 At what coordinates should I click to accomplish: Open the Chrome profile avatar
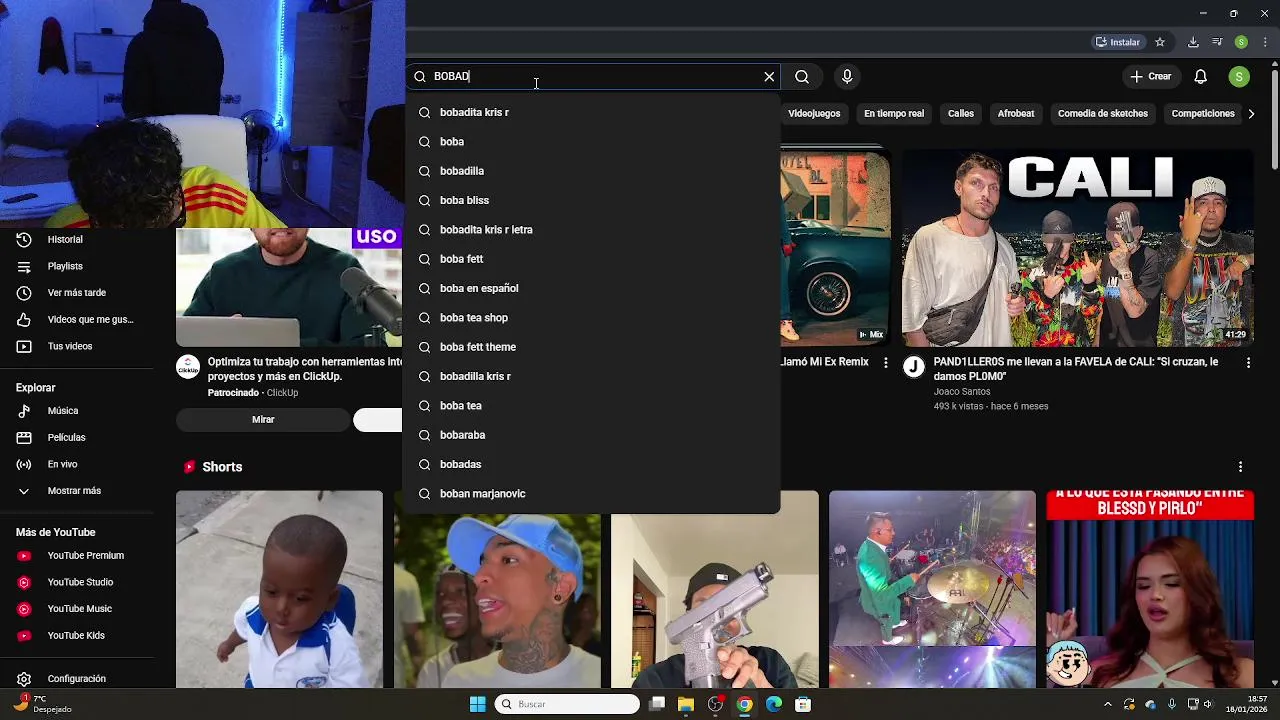1241,42
